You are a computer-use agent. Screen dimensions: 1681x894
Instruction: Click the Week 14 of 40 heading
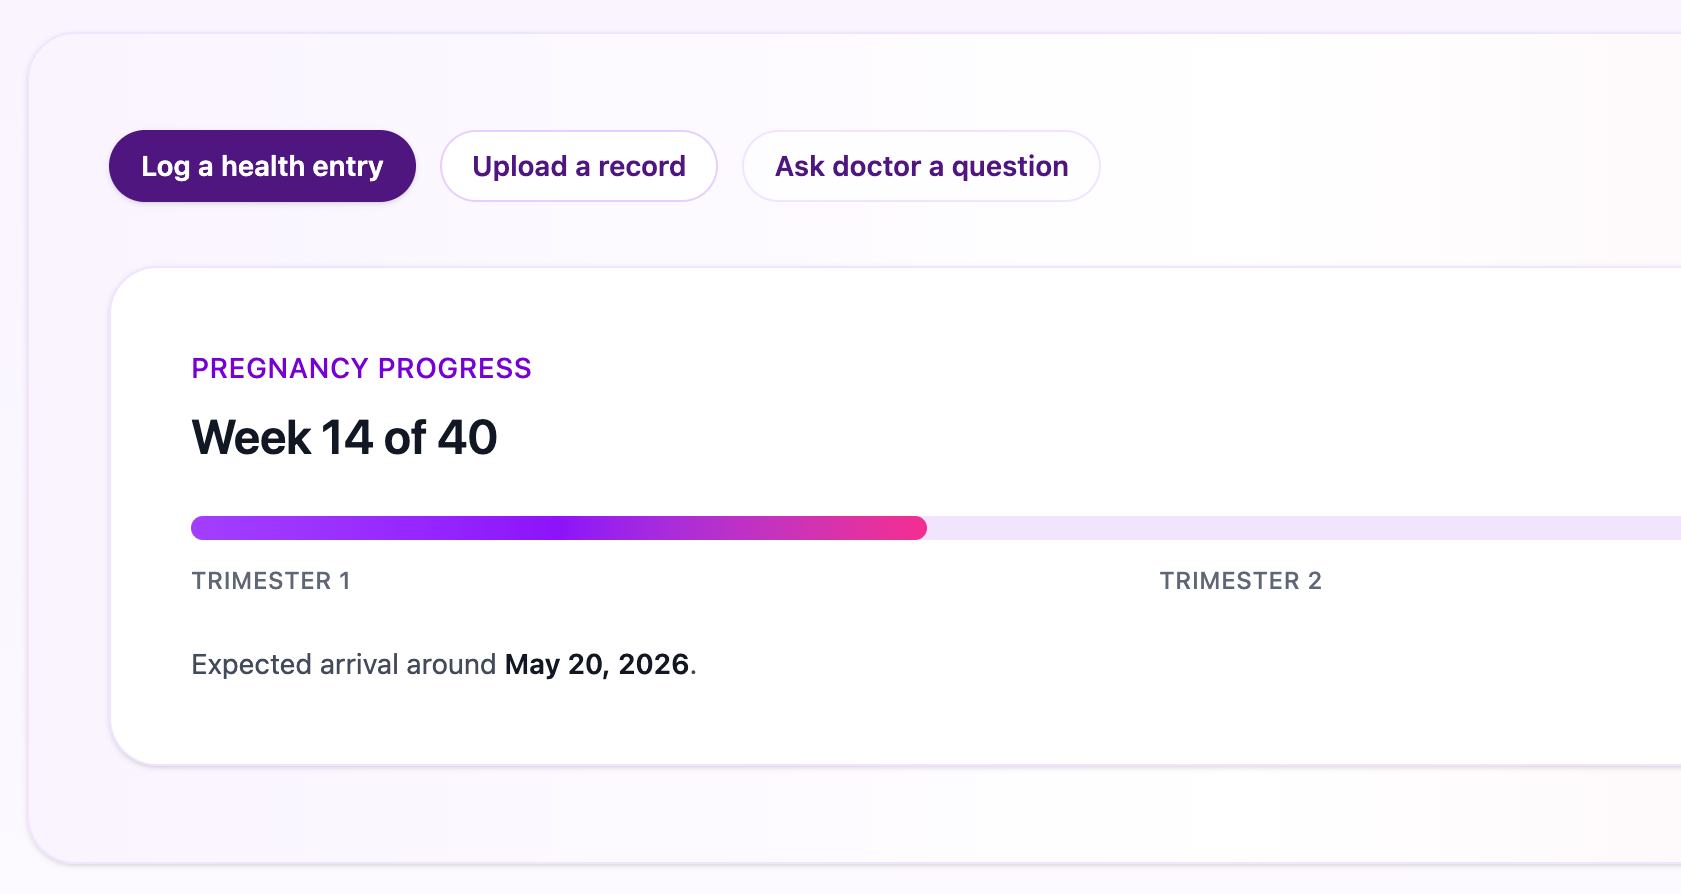point(344,437)
